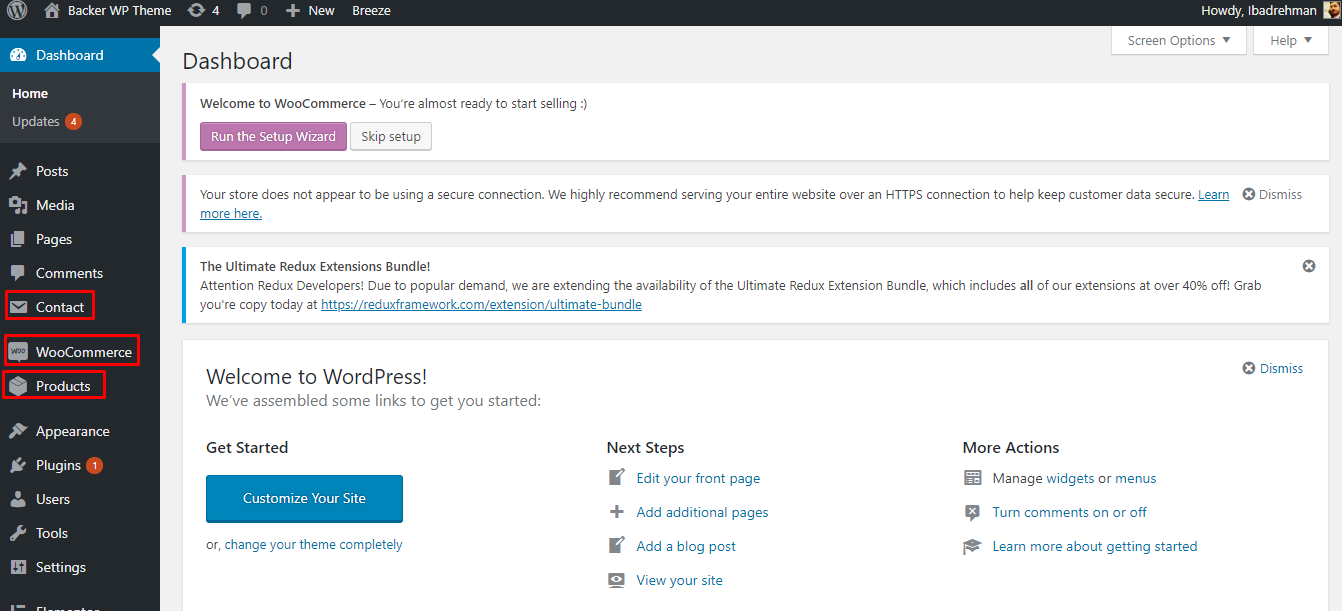Go to Updates submenu item

36,121
